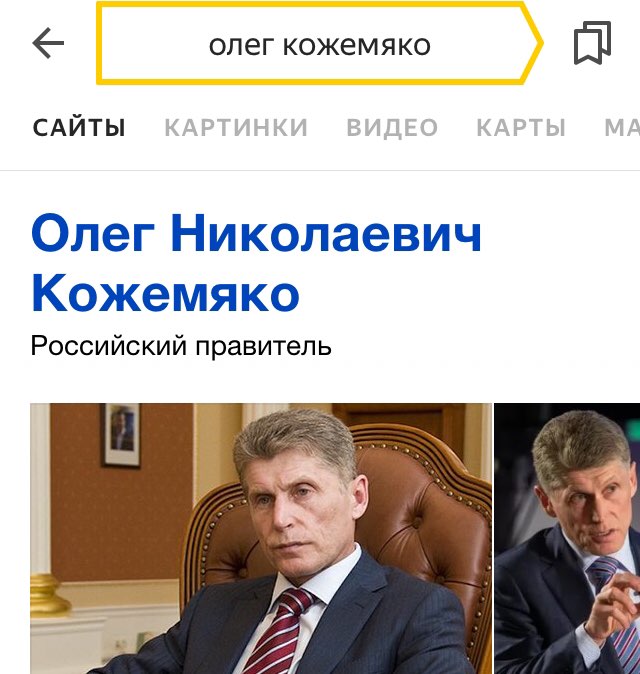
Task: Tap the yellow arrow tip of search box
Action: [533, 43]
